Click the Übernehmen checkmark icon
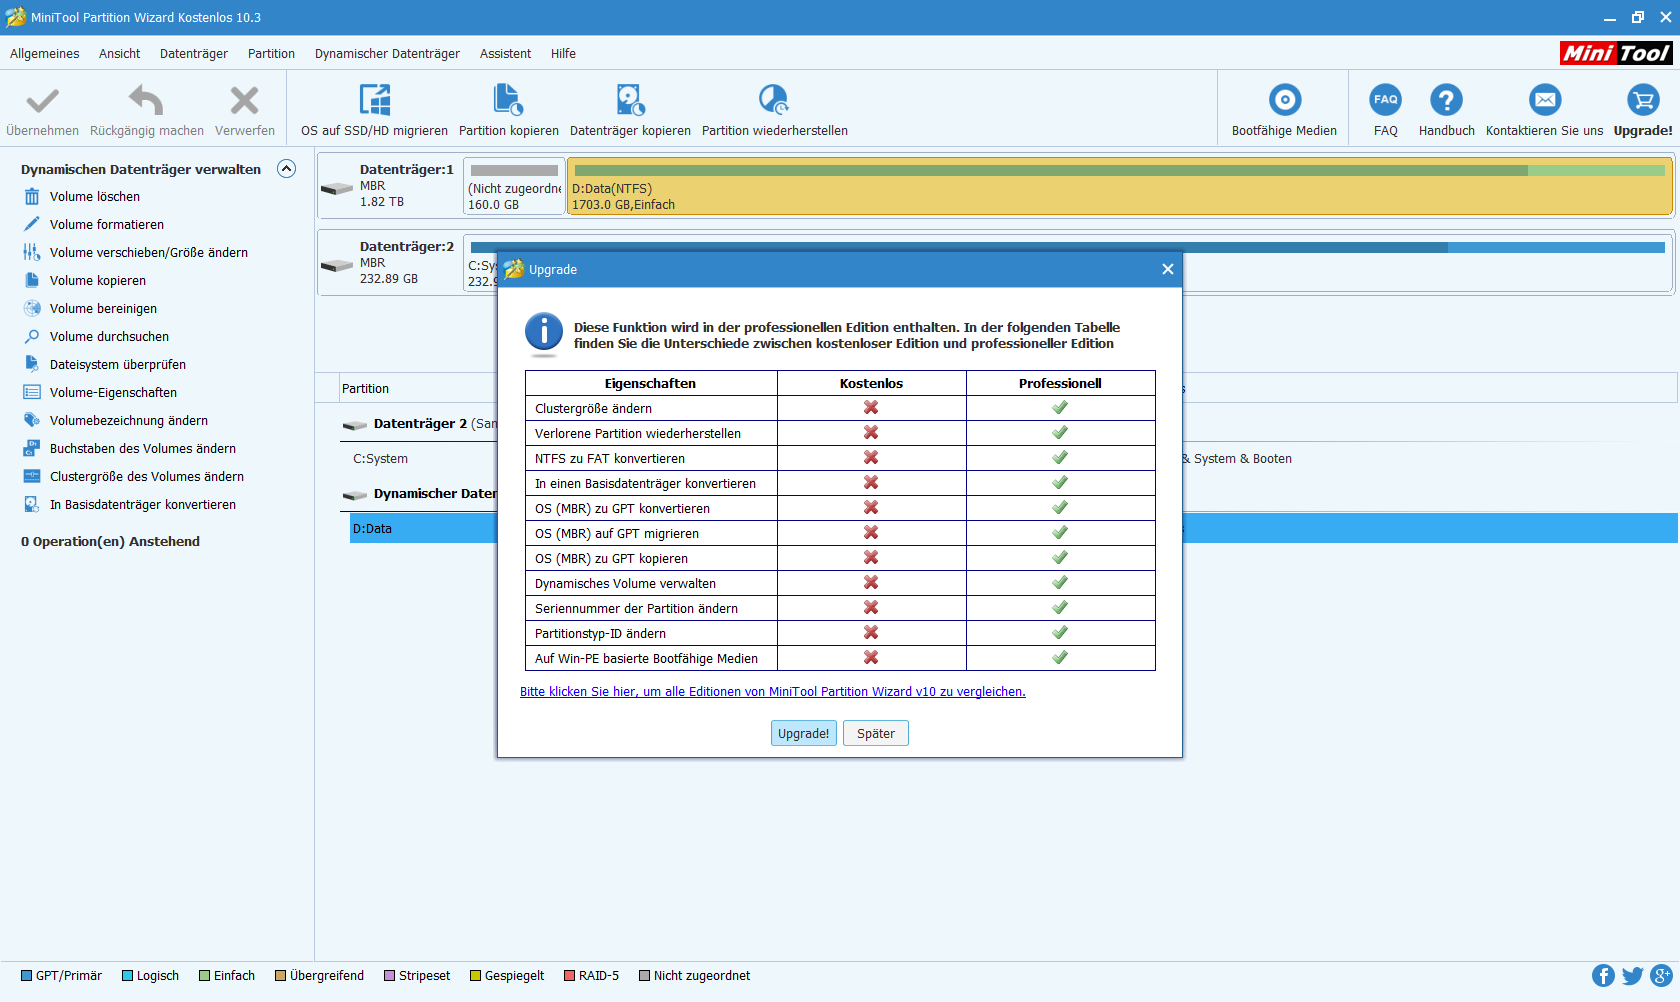The height and width of the screenshot is (1002, 1680). coord(42,100)
